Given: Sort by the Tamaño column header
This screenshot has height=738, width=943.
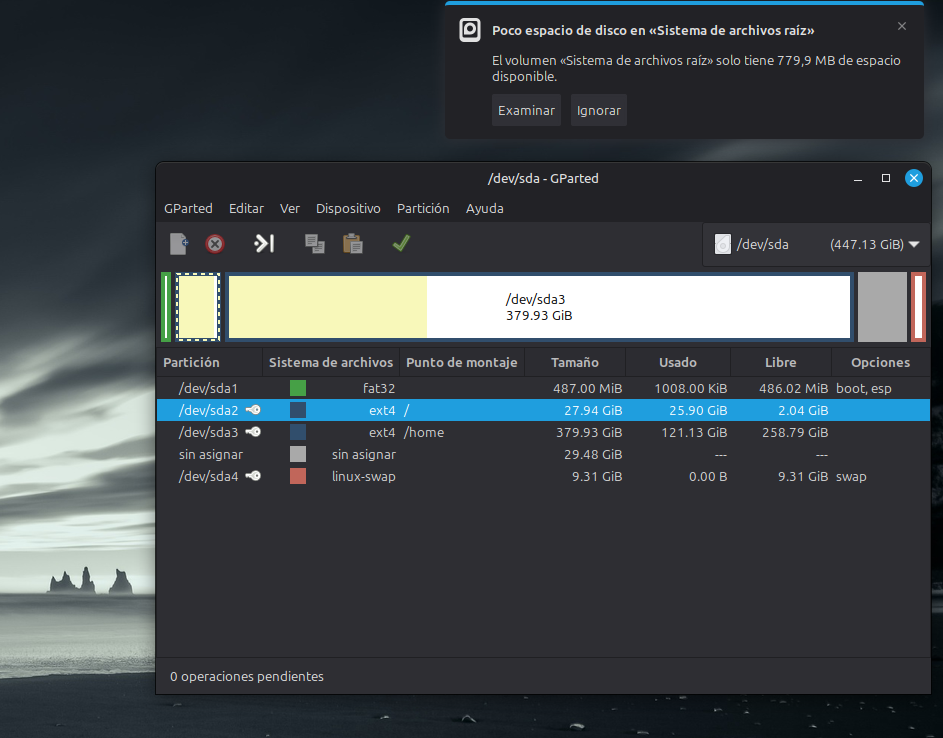Looking at the screenshot, I should tap(574, 362).
